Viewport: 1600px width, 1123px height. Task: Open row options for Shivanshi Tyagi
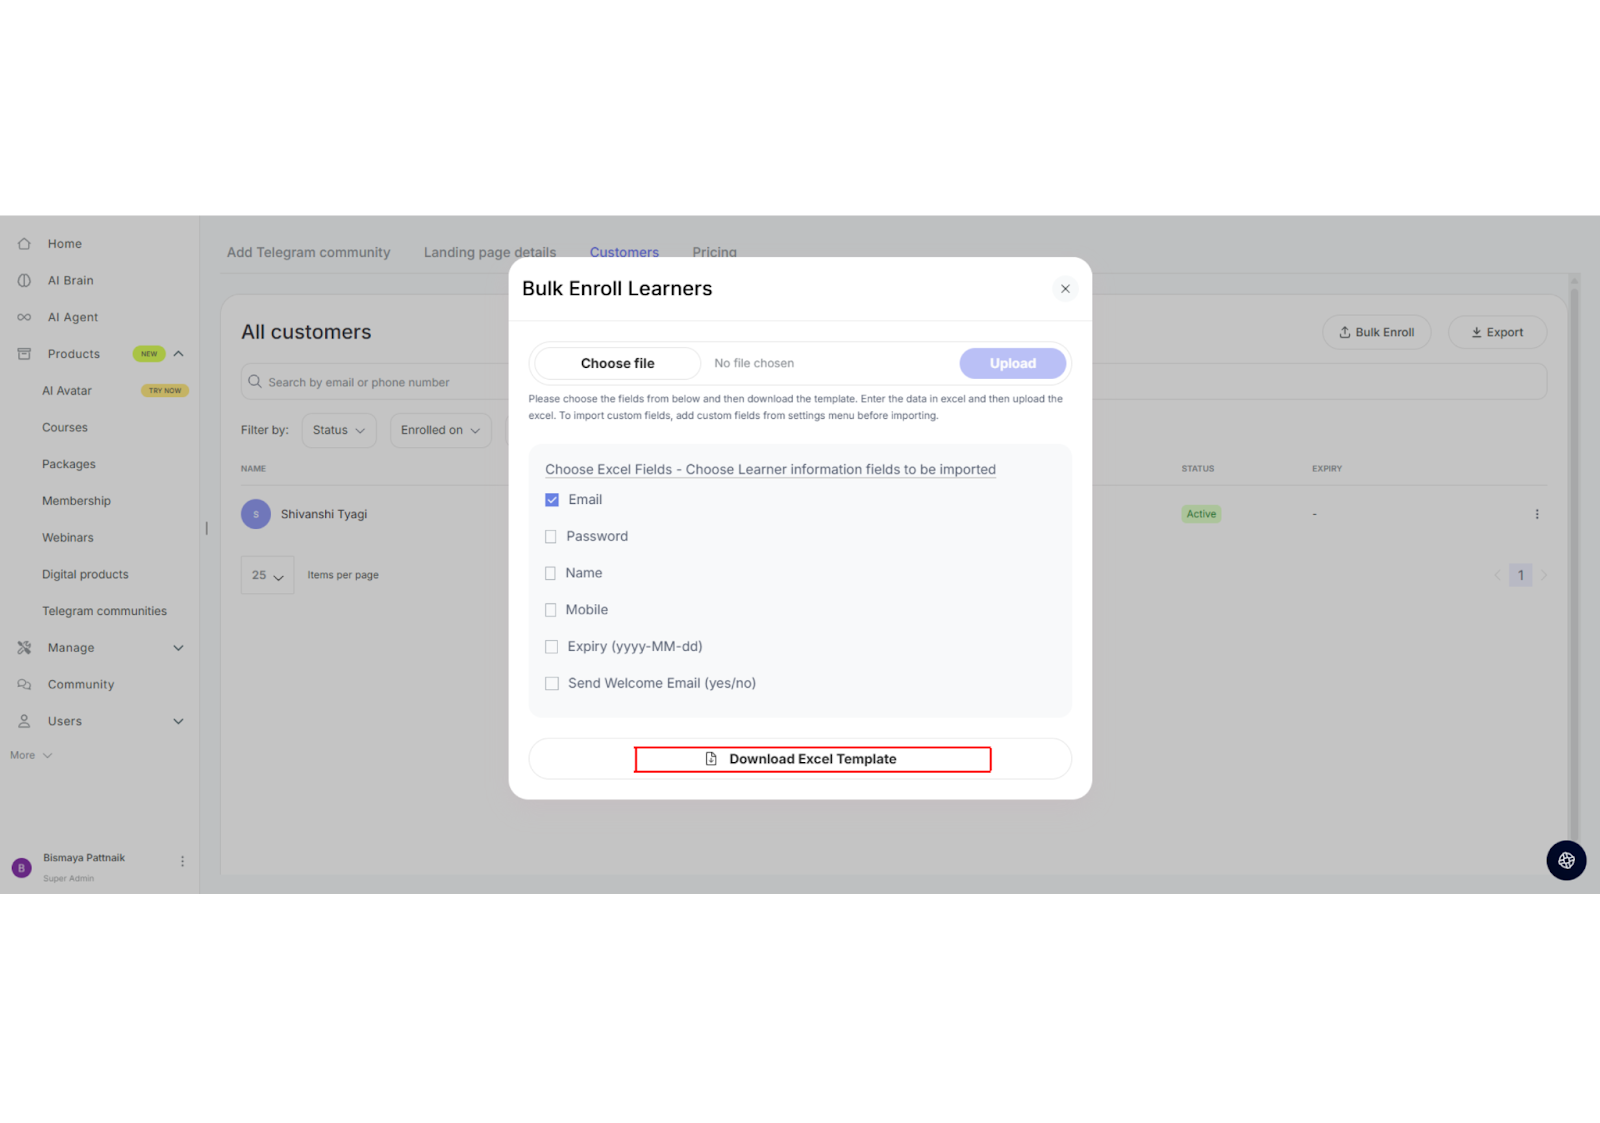click(1537, 514)
